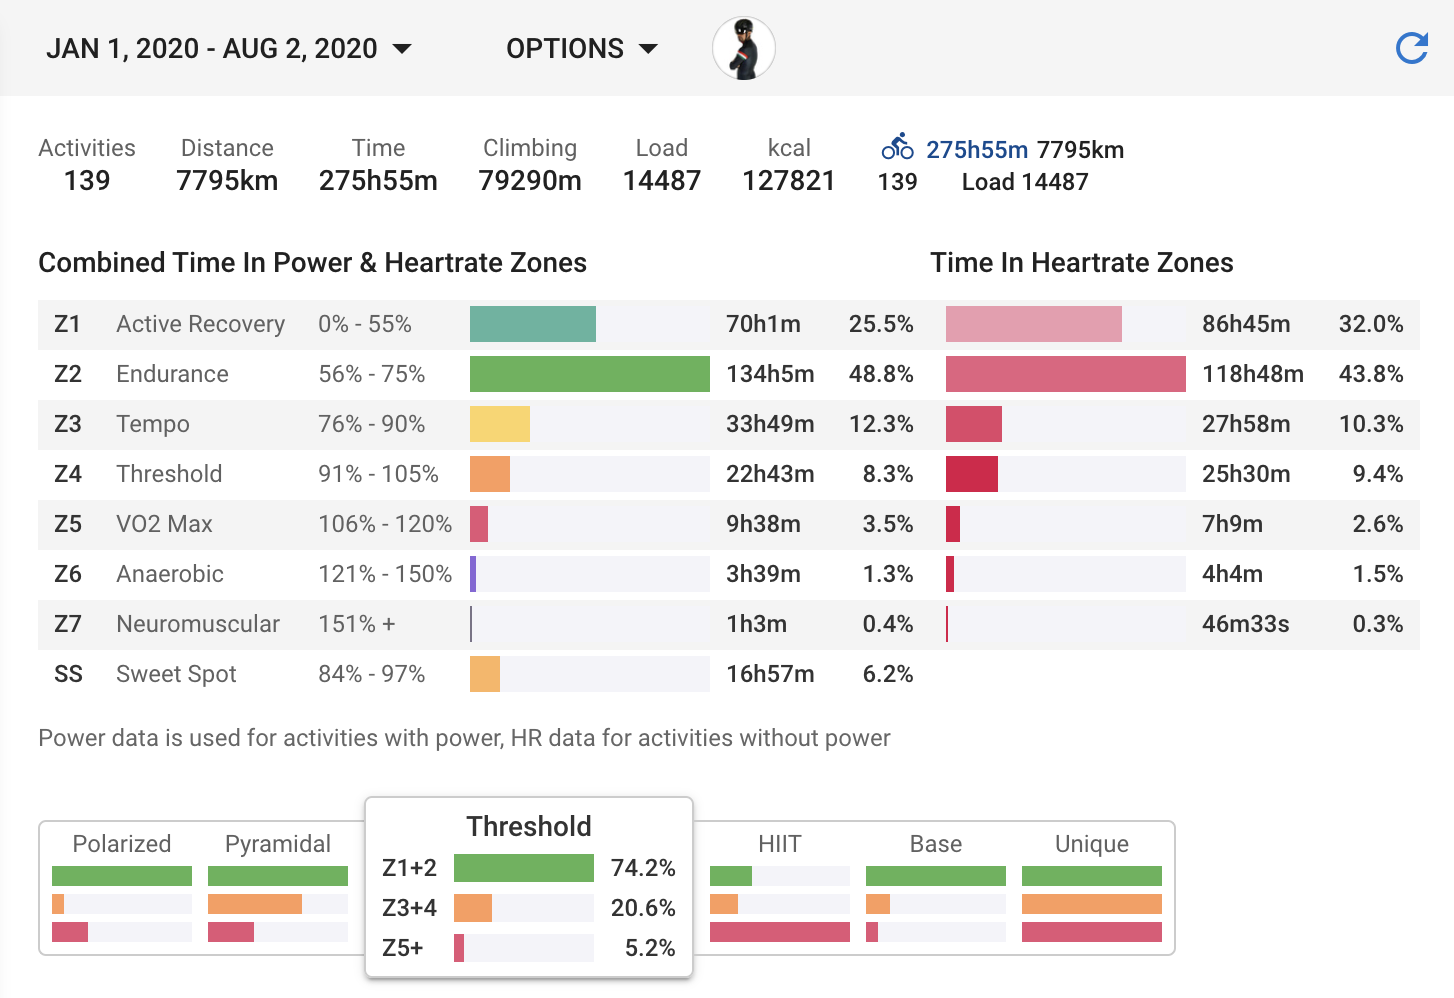1454x998 pixels.
Task: Toggle the Base distribution model
Action: (934, 843)
